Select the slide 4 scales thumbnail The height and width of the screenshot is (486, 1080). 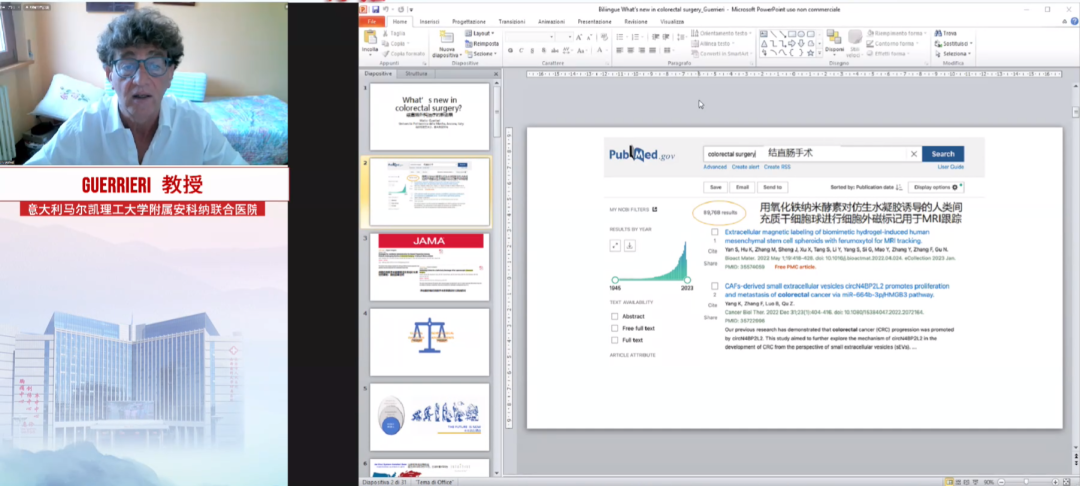click(430, 342)
